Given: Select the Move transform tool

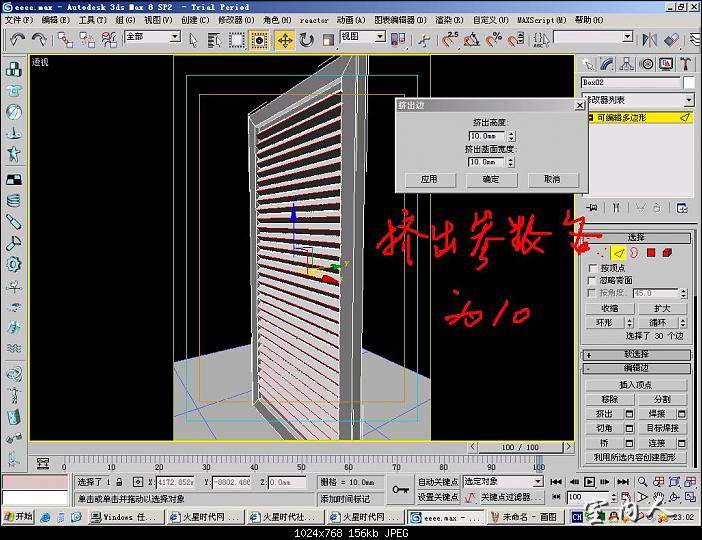Looking at the screenshot, I should [285, 39].
